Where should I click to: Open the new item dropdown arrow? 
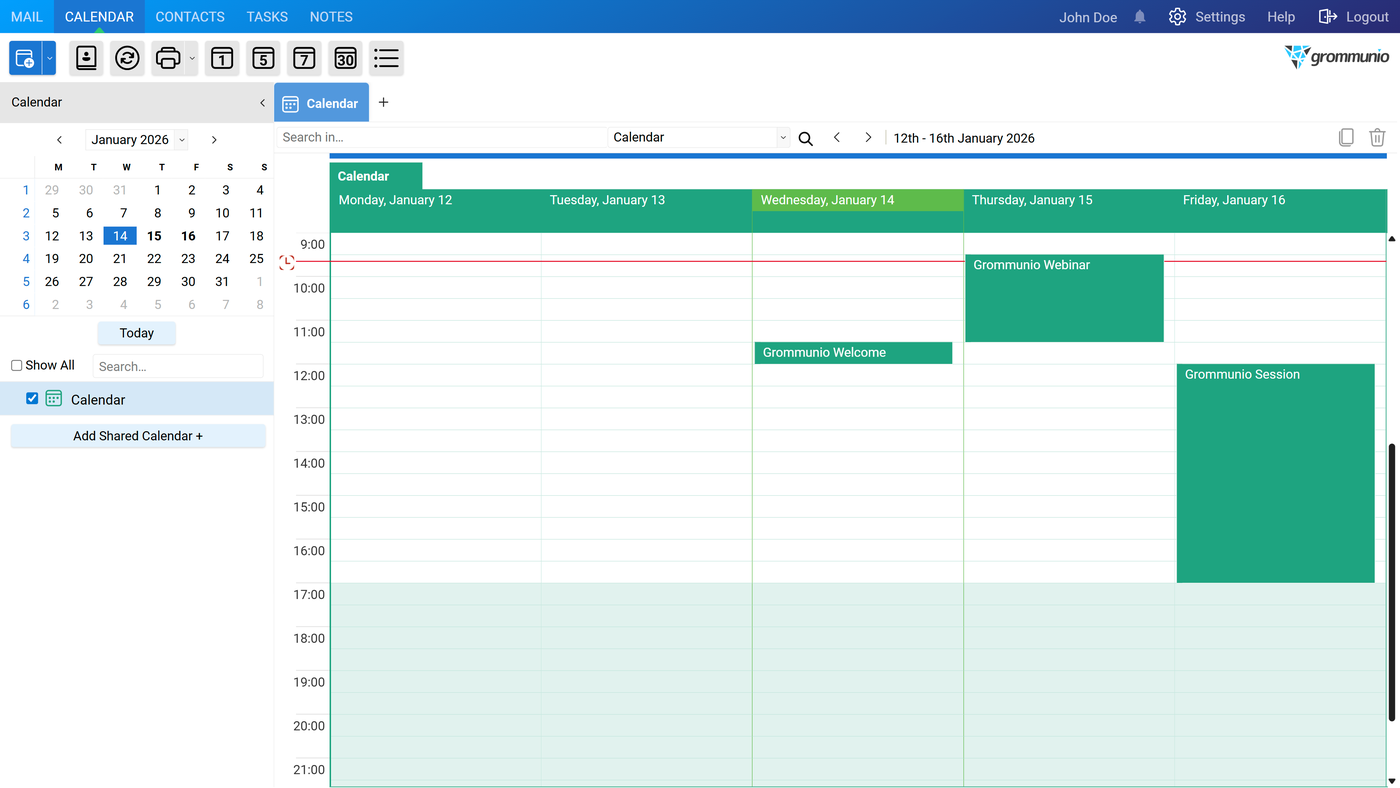coord(49,59)
